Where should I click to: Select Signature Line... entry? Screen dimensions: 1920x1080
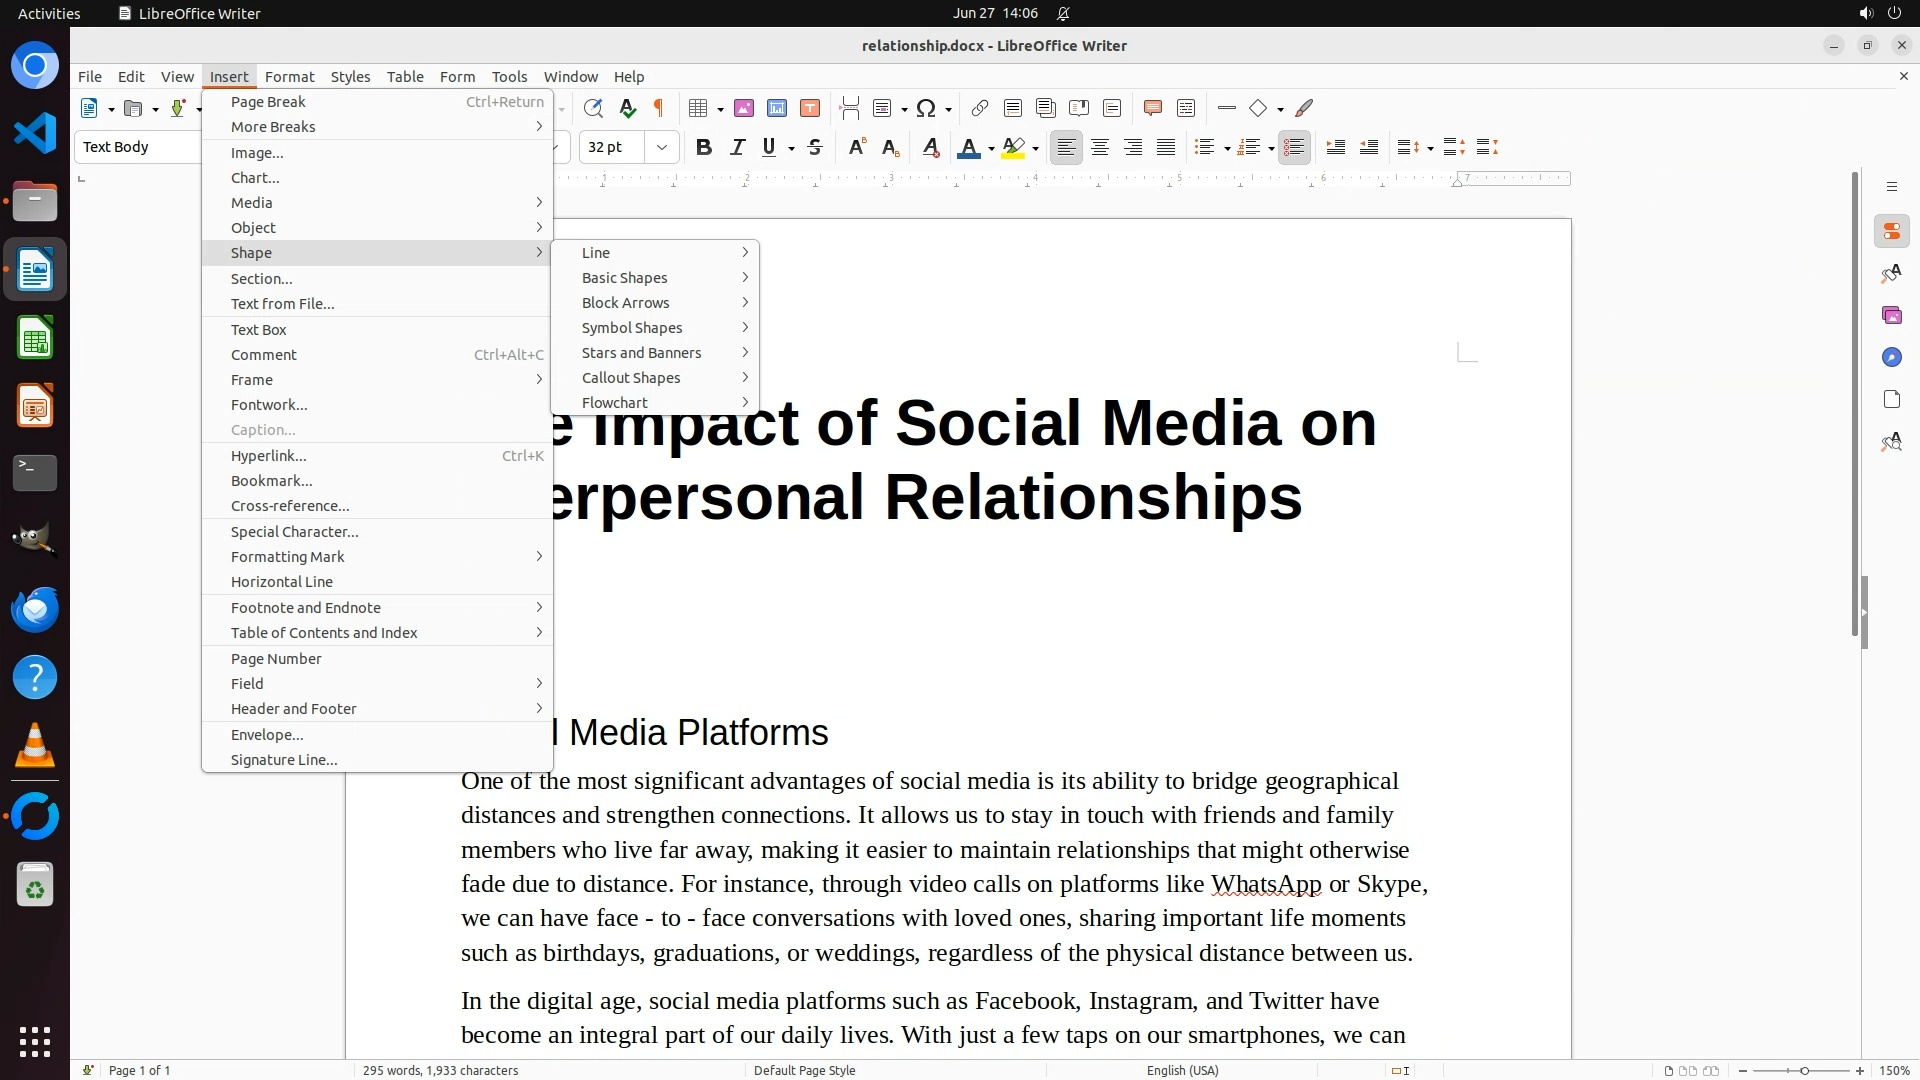click(284, 760)
